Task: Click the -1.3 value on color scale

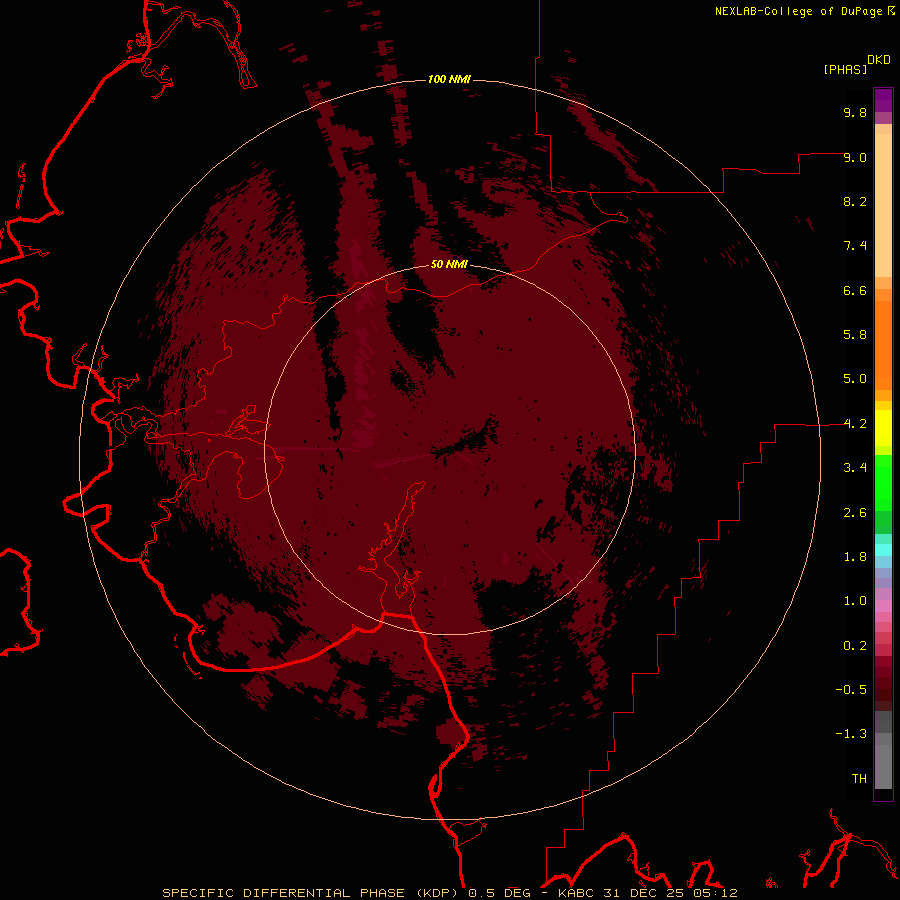Action: point(851,734)
